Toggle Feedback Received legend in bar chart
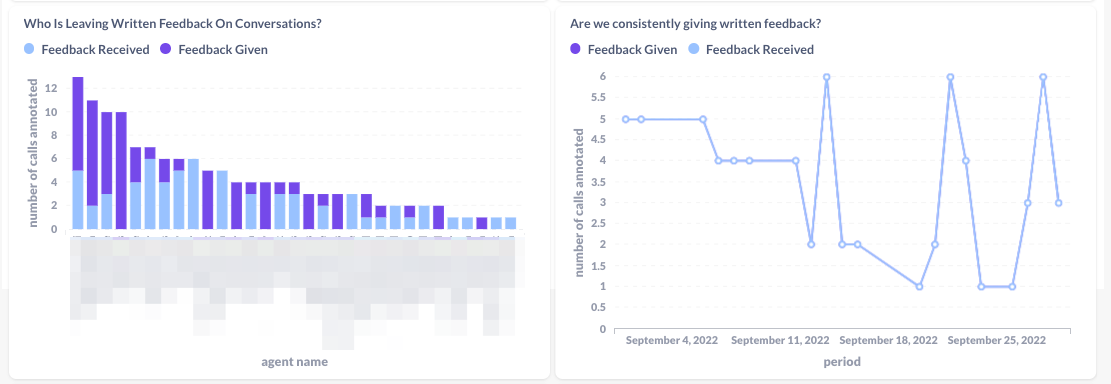Viewport: 1111px width, 384px height. pyautogui.click(x=86, y=50)
